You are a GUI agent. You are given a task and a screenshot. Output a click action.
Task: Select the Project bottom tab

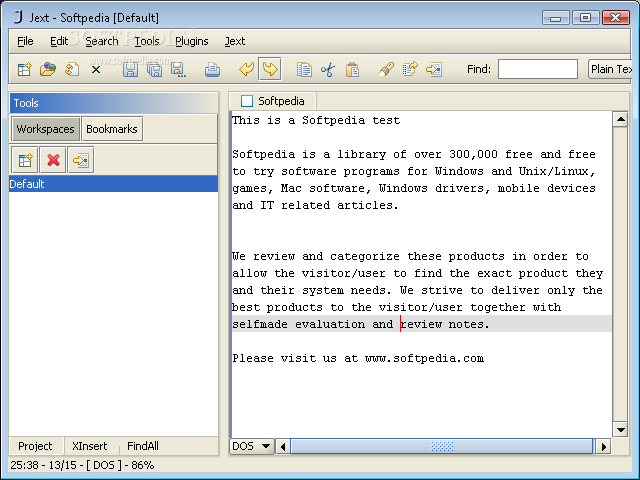[35, 446]
